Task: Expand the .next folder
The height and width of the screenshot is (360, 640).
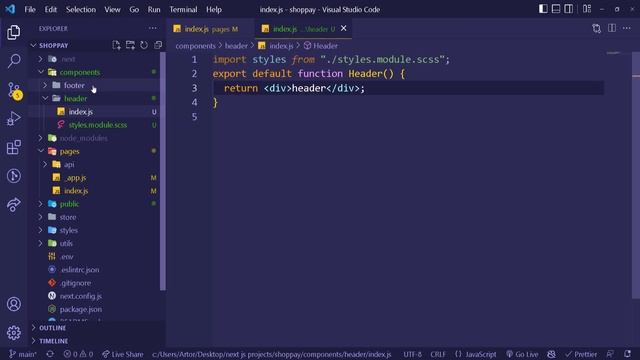Action: click(x=40, y=59)
